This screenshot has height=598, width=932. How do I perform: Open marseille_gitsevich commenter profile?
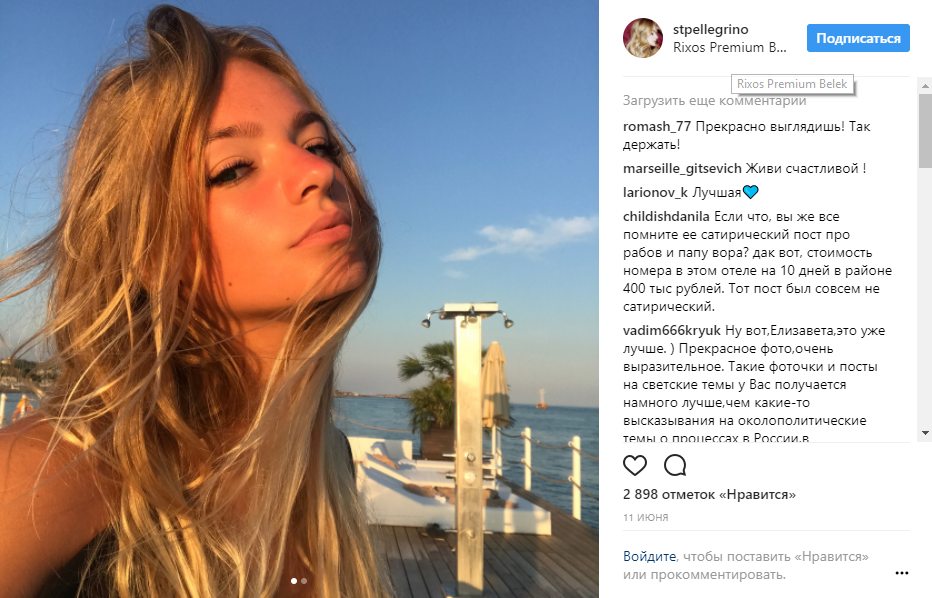[x=682, y=169]
